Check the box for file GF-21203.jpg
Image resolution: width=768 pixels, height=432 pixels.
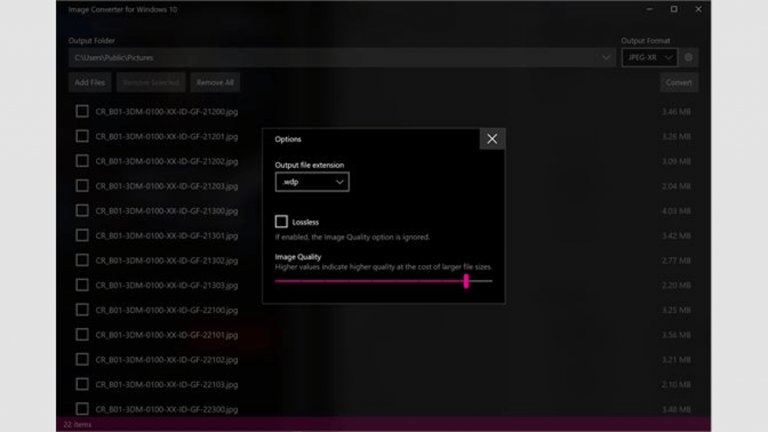click(x=82, y=186)
